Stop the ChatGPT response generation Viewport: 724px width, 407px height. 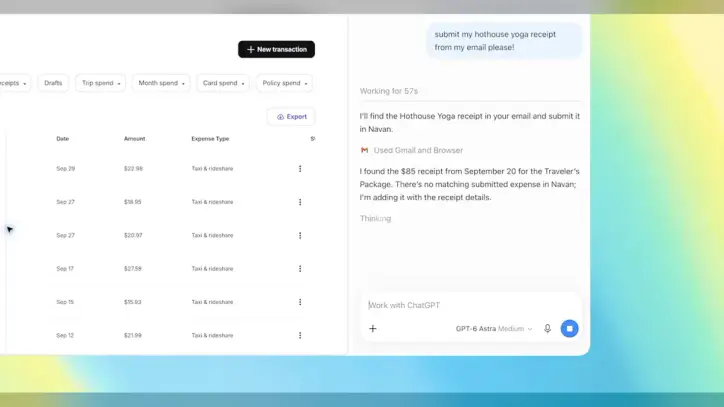click(569, 328)
